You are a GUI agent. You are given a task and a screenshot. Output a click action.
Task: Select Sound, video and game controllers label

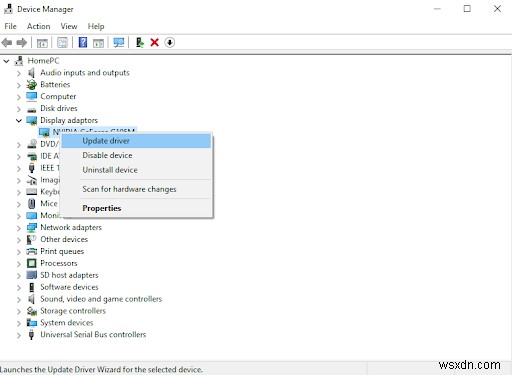pyautogui.click(x=101, y=299)
